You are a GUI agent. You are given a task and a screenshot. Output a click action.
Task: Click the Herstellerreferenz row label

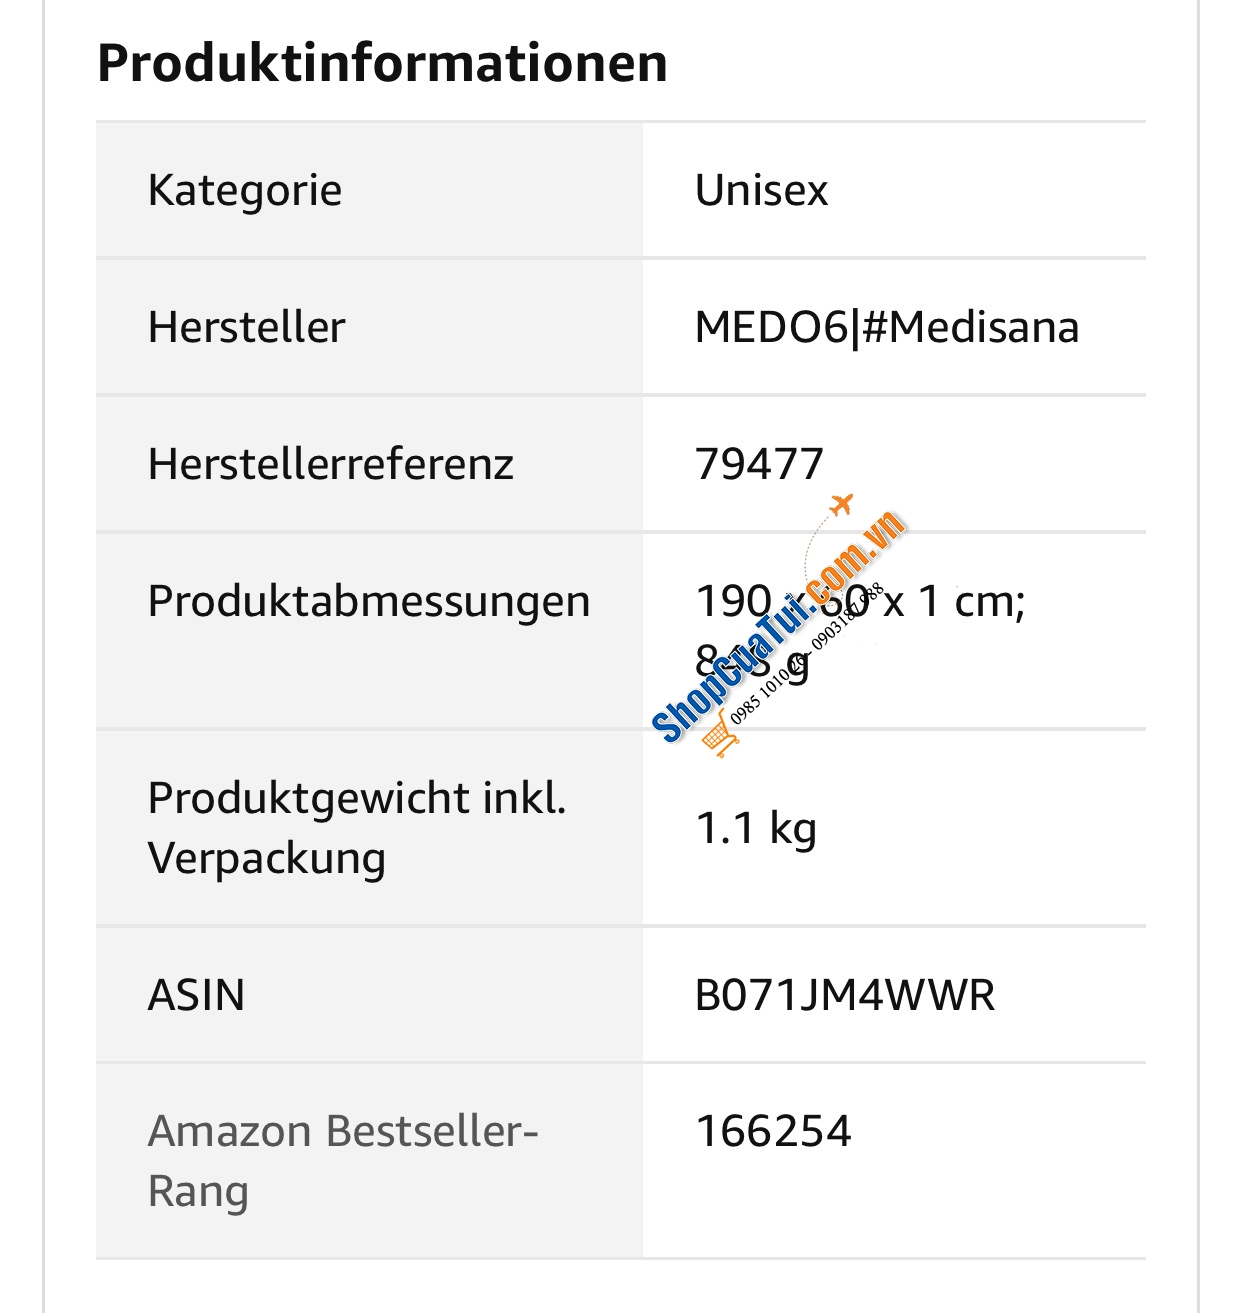coord(330,464)
